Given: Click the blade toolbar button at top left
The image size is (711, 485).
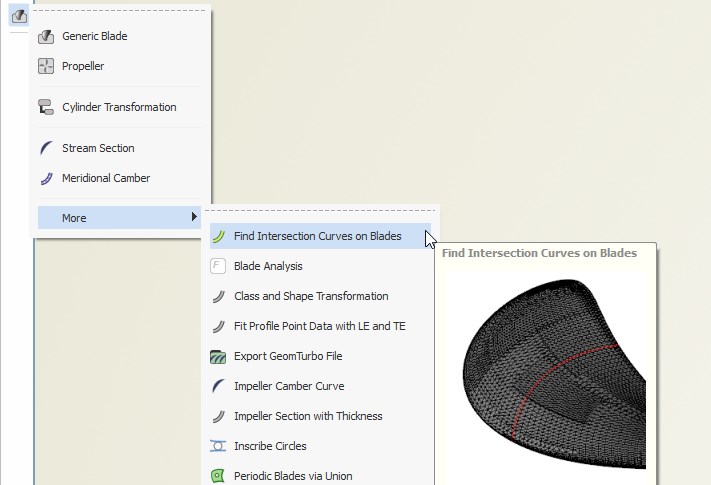Looking at the screenshot, I should (x=19, y=16).
